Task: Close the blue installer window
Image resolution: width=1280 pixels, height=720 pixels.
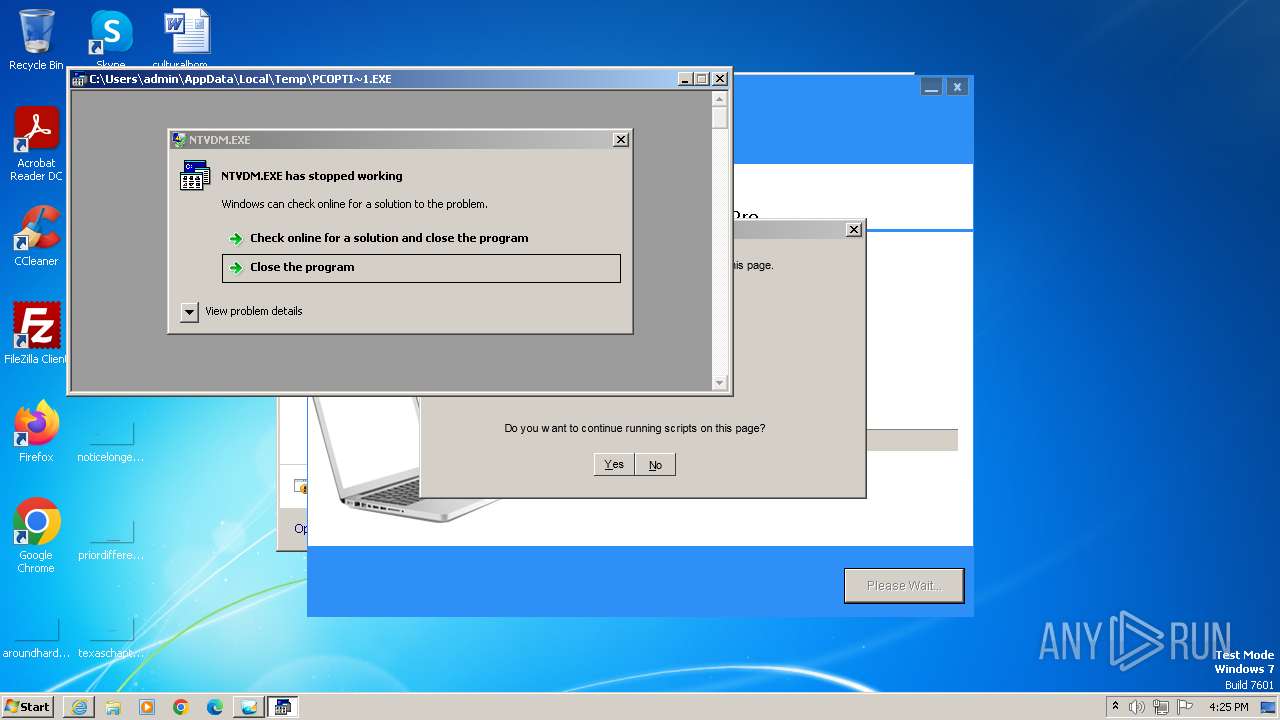Action: [x=957, y=87]
